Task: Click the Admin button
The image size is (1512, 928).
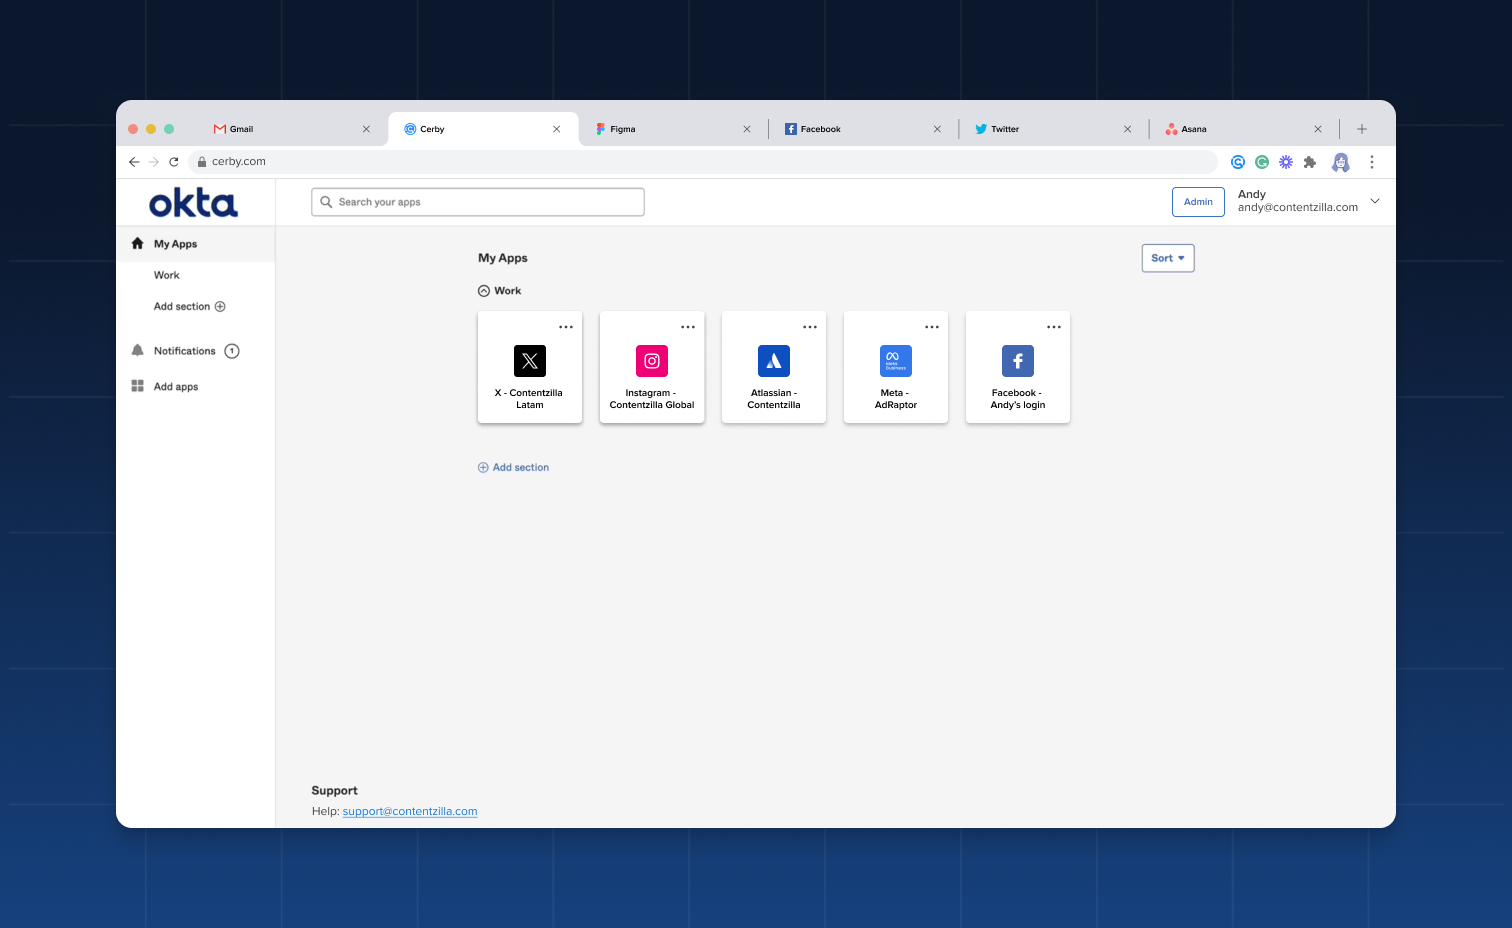Action: (x=1198, y=202)
